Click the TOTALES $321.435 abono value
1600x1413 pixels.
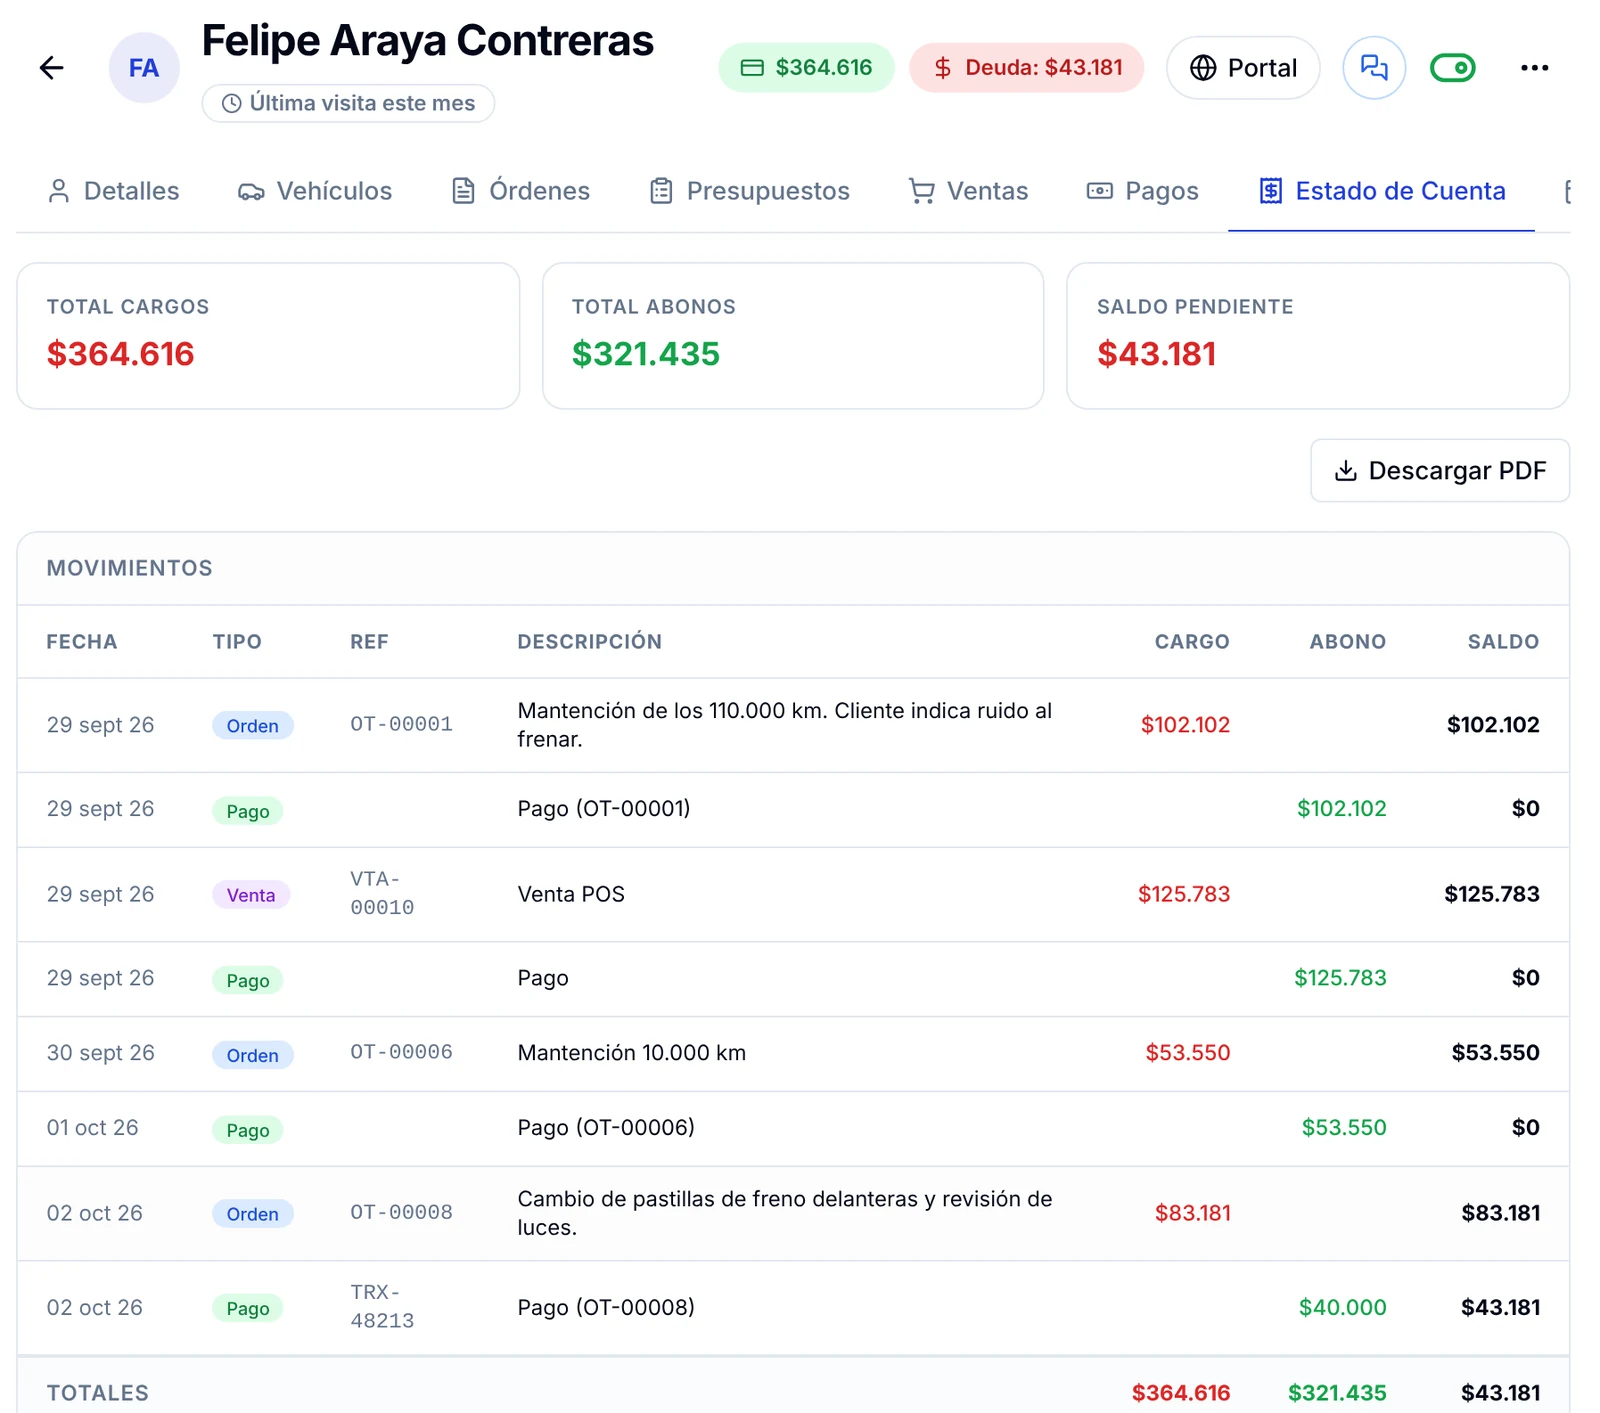(1337, 1393)
